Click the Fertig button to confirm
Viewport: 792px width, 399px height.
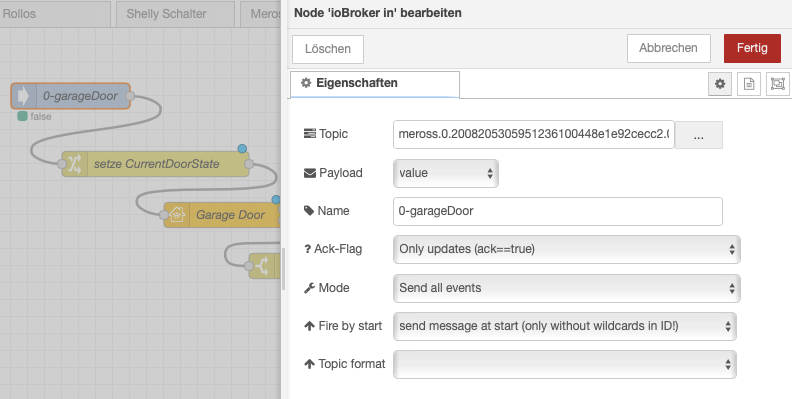(752, 48)
